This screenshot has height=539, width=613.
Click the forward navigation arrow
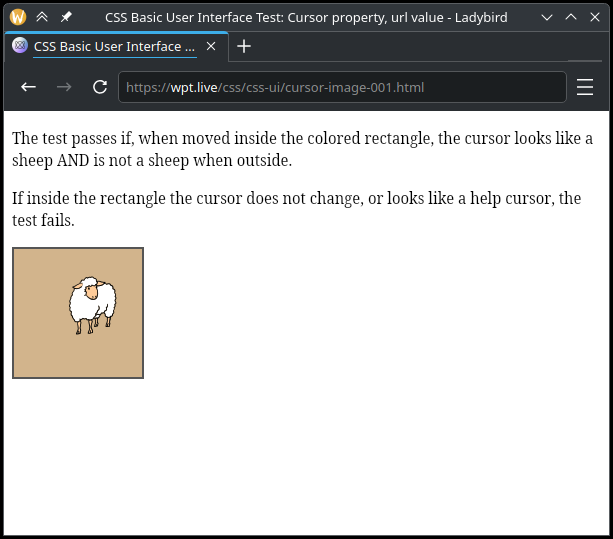[64, 87]
